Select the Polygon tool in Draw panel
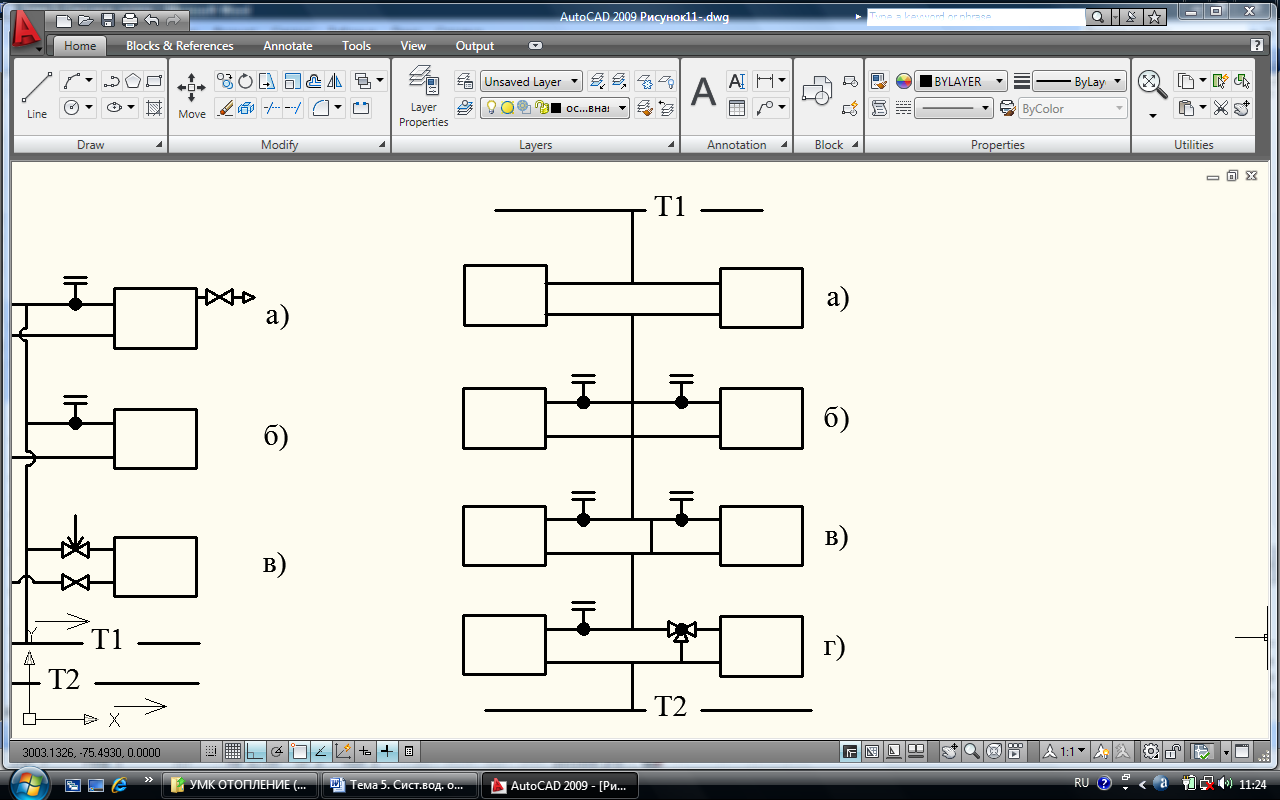The height and width of the screenshot is (800, 1280). pos(133,81)
